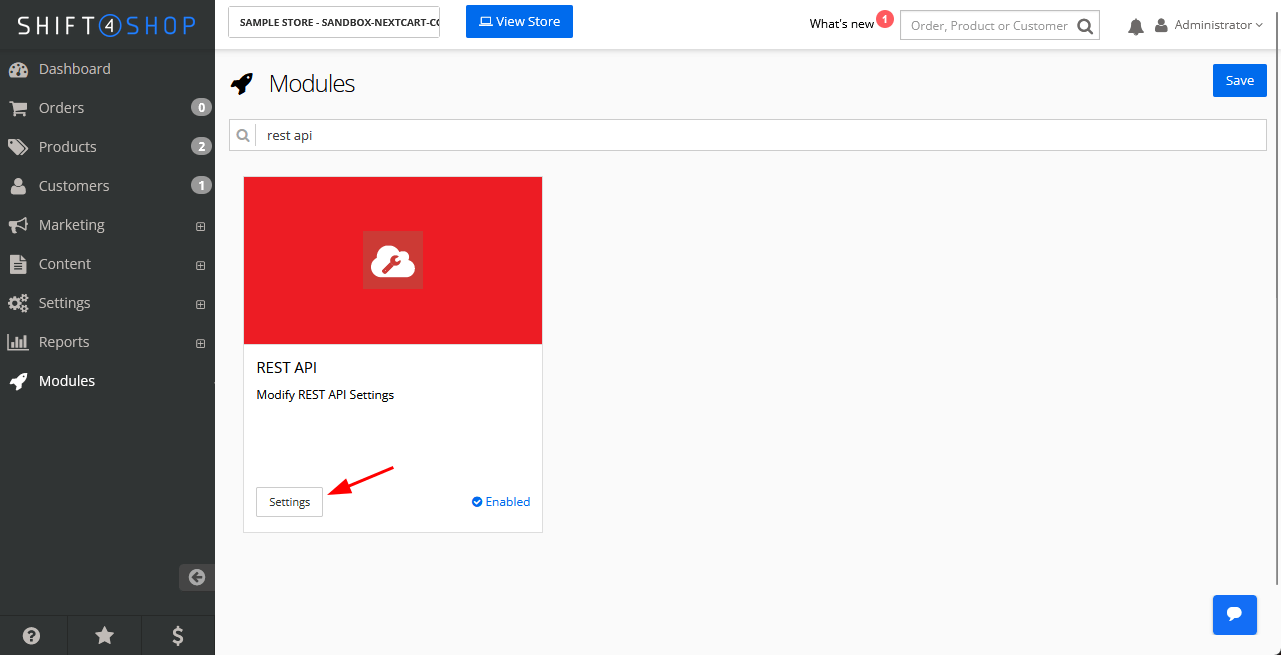Click the module search magnifier icon
1281x655 pixels.
pos(243,135)
